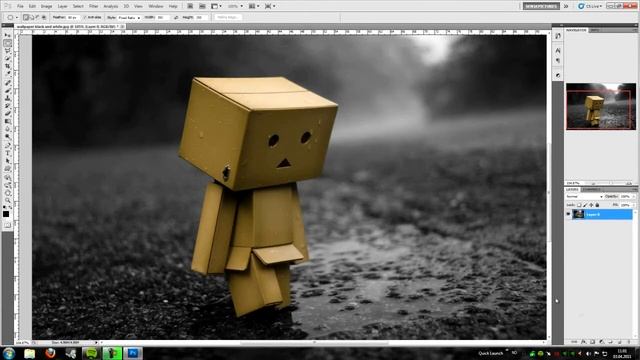
Task: Select the Spot Healing Brush tool
Action: click(x=7, y=83)
